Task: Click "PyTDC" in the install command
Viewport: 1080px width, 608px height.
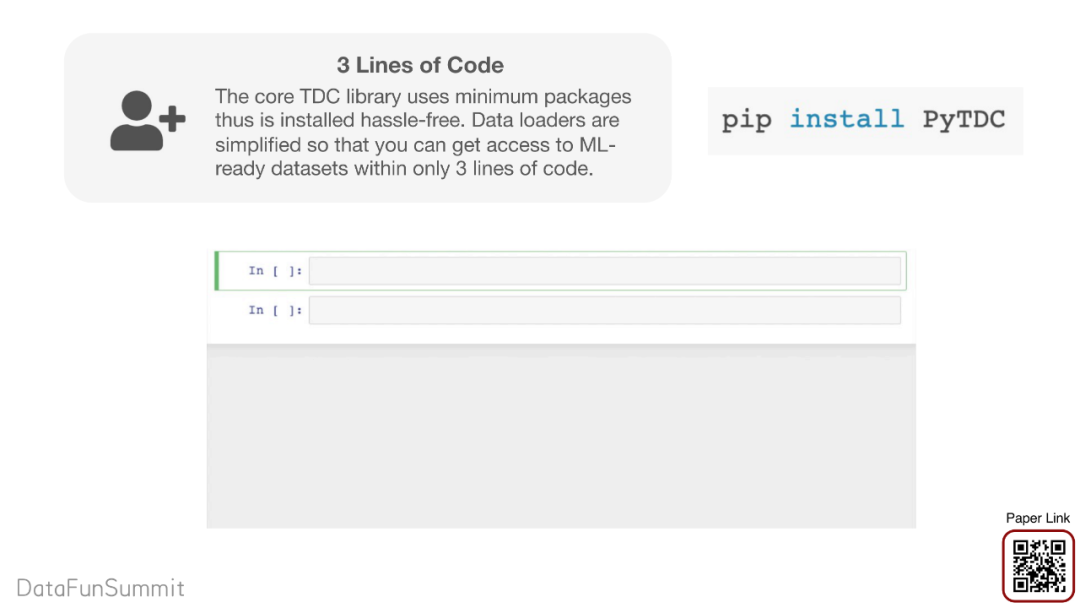Action: click(x=963, y=120)
